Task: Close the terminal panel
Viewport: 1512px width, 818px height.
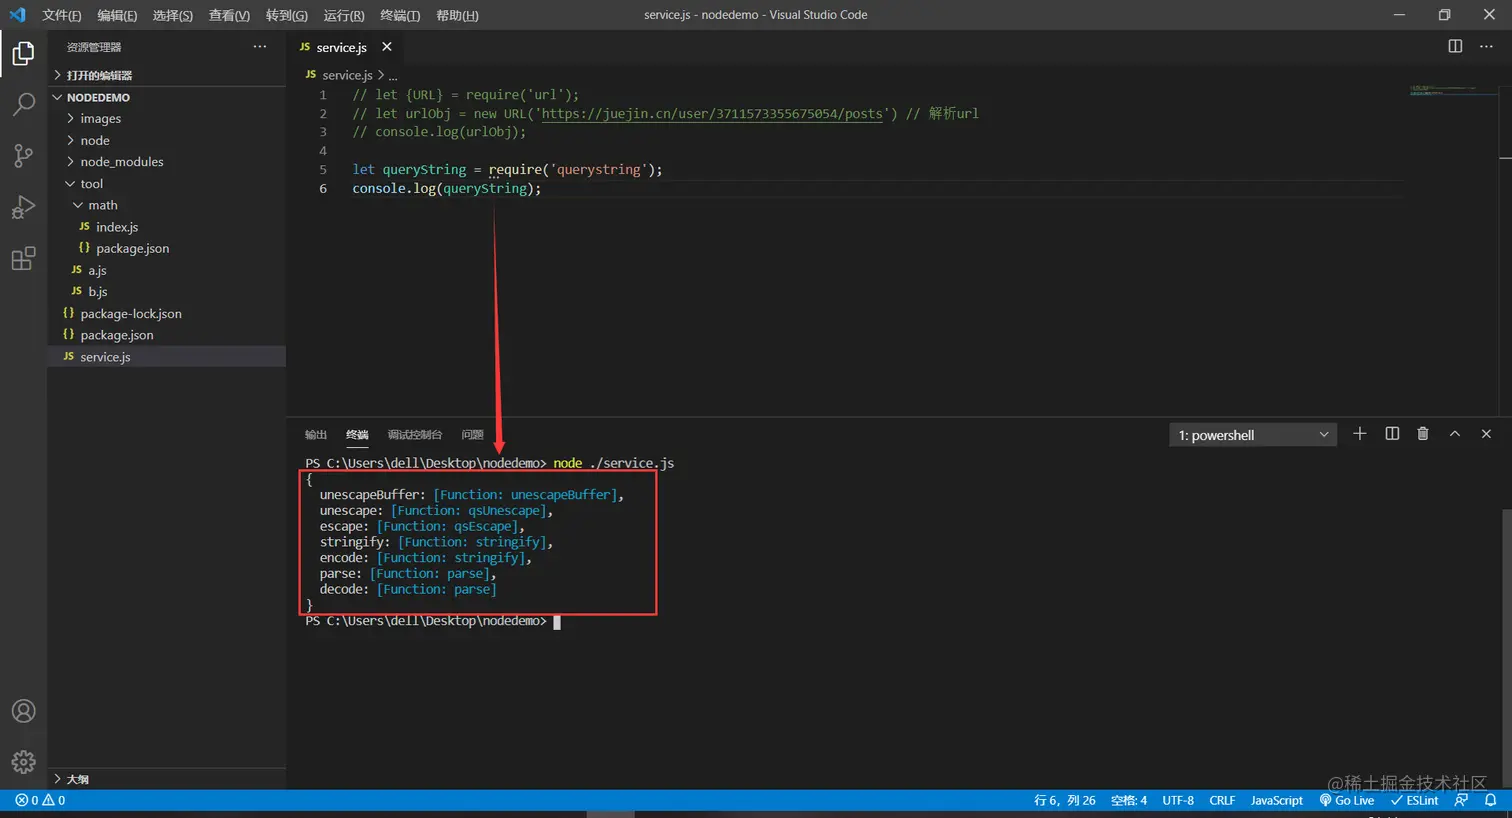Action: [1486, 434]
